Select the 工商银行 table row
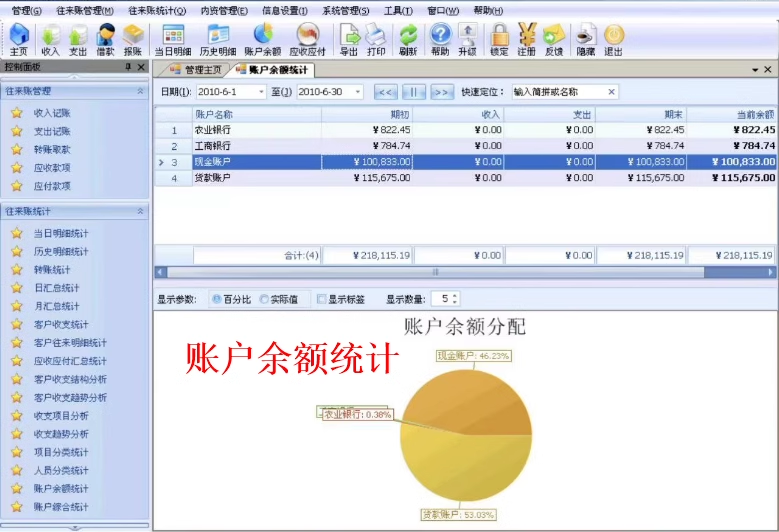The image size is (779, 532). (x=466, y=146)
